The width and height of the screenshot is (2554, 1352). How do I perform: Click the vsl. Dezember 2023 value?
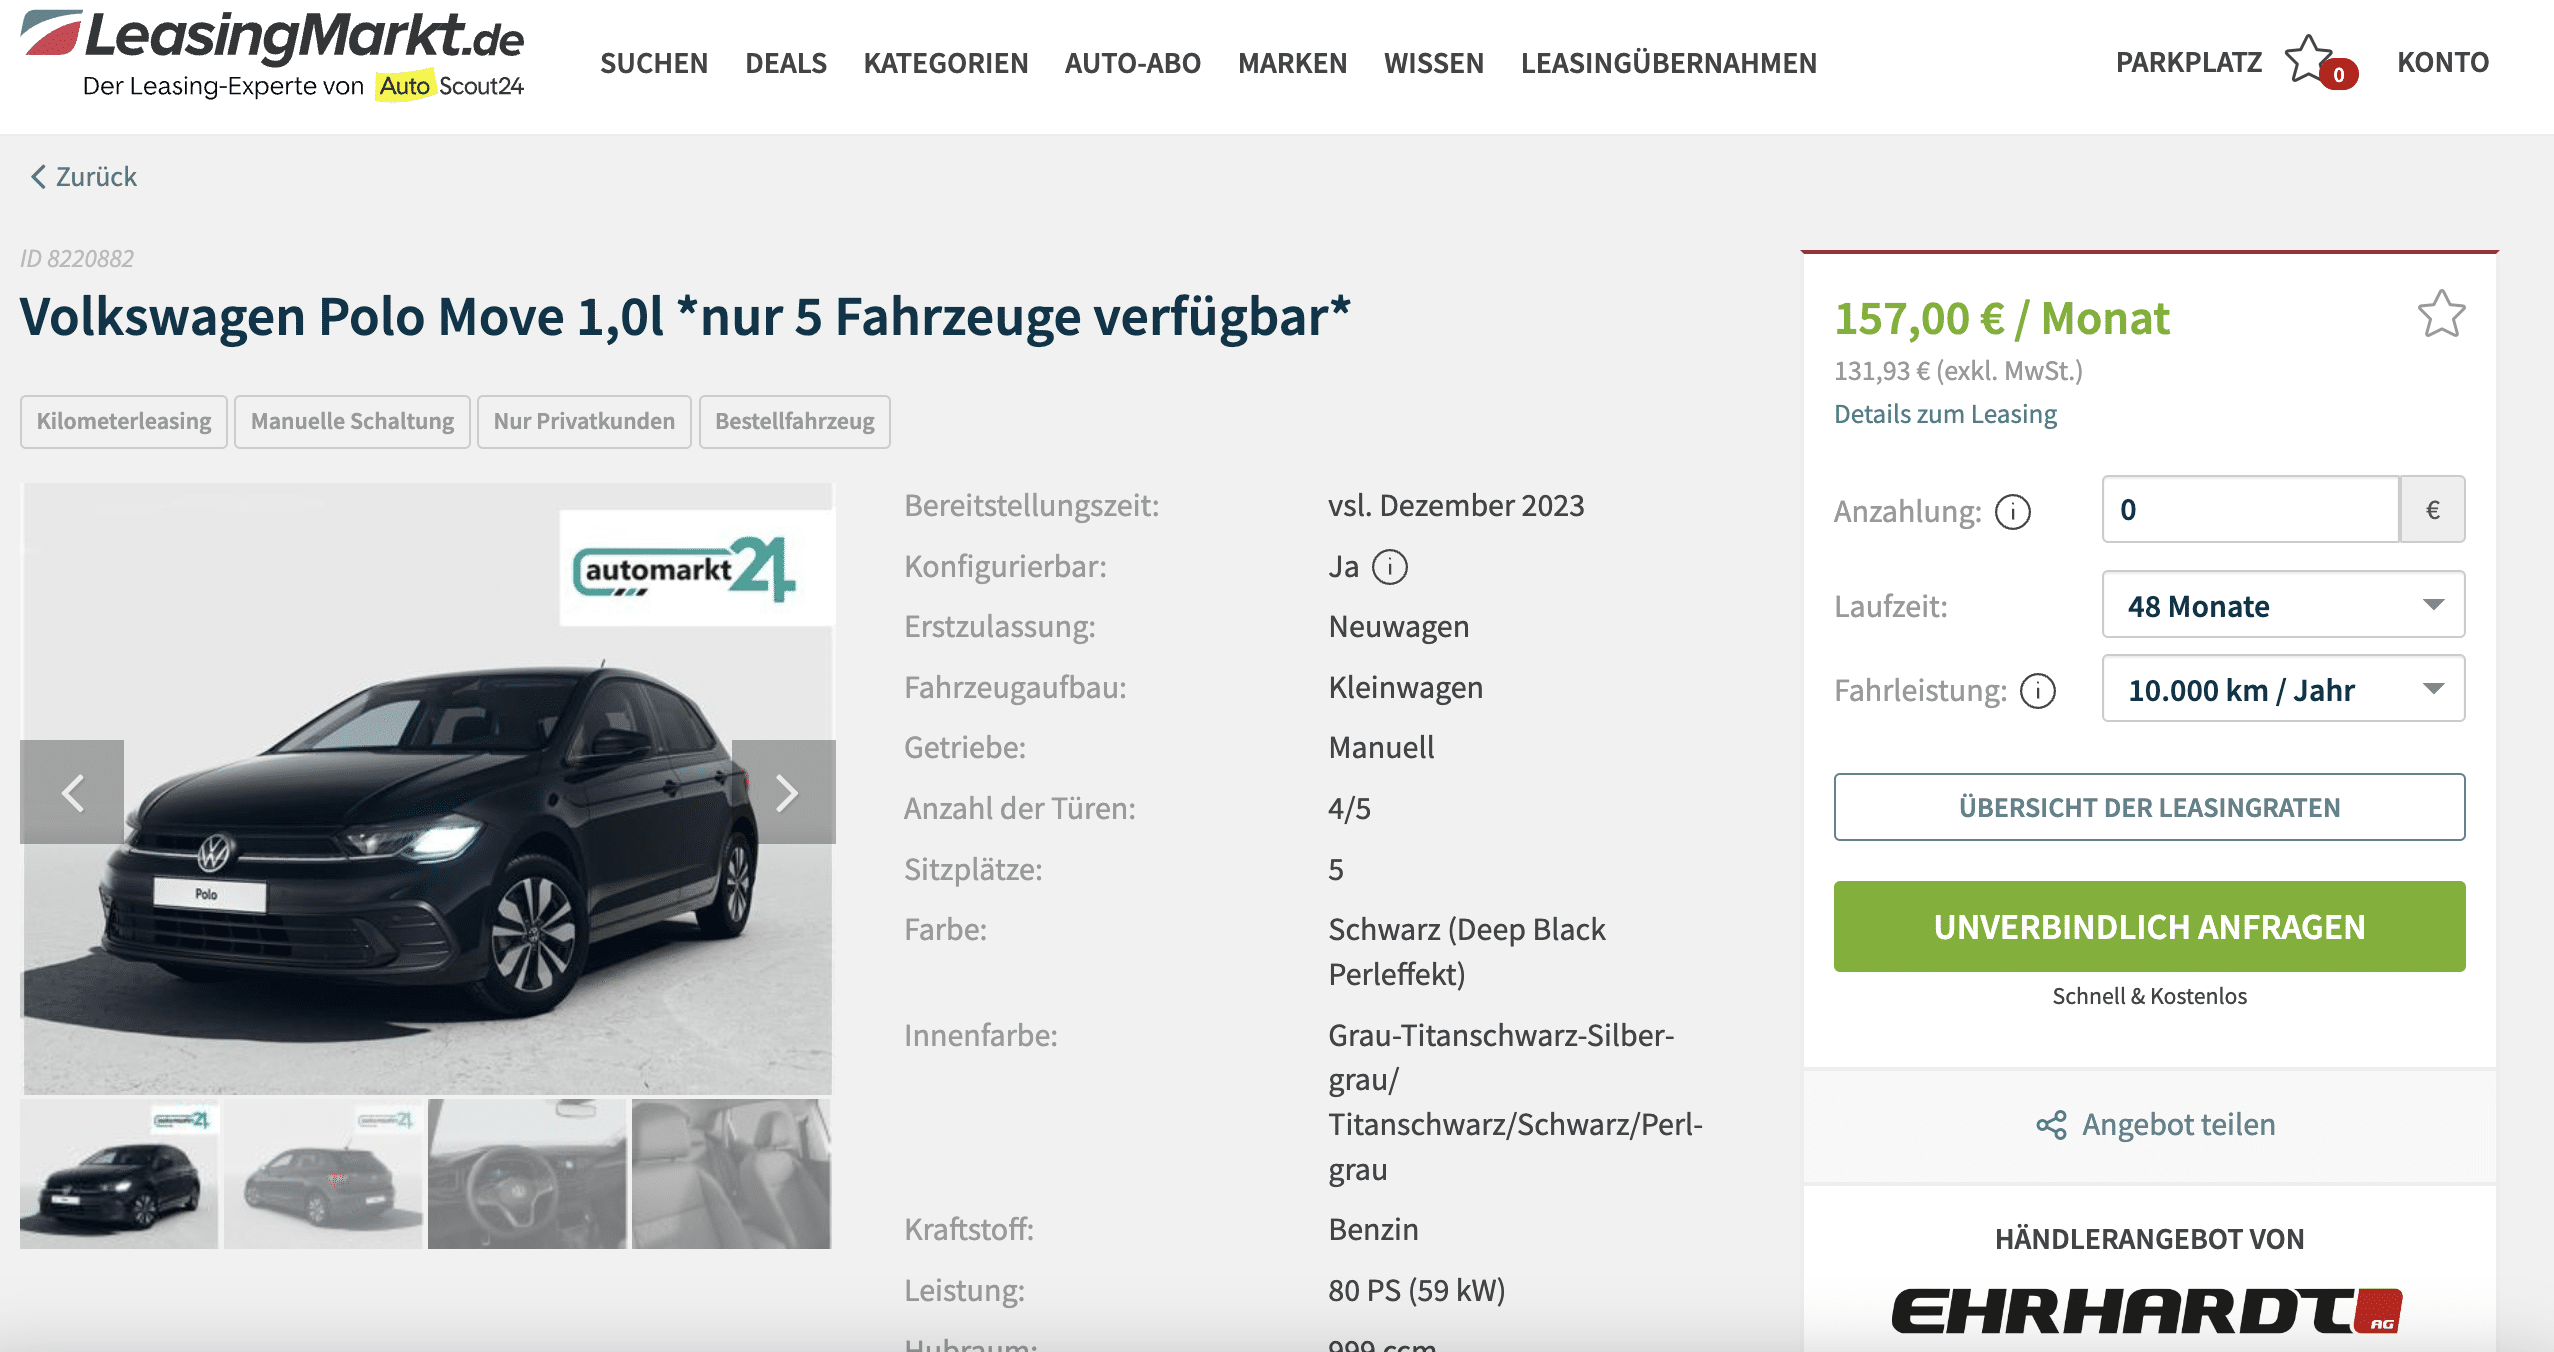tap(1456, 506)
